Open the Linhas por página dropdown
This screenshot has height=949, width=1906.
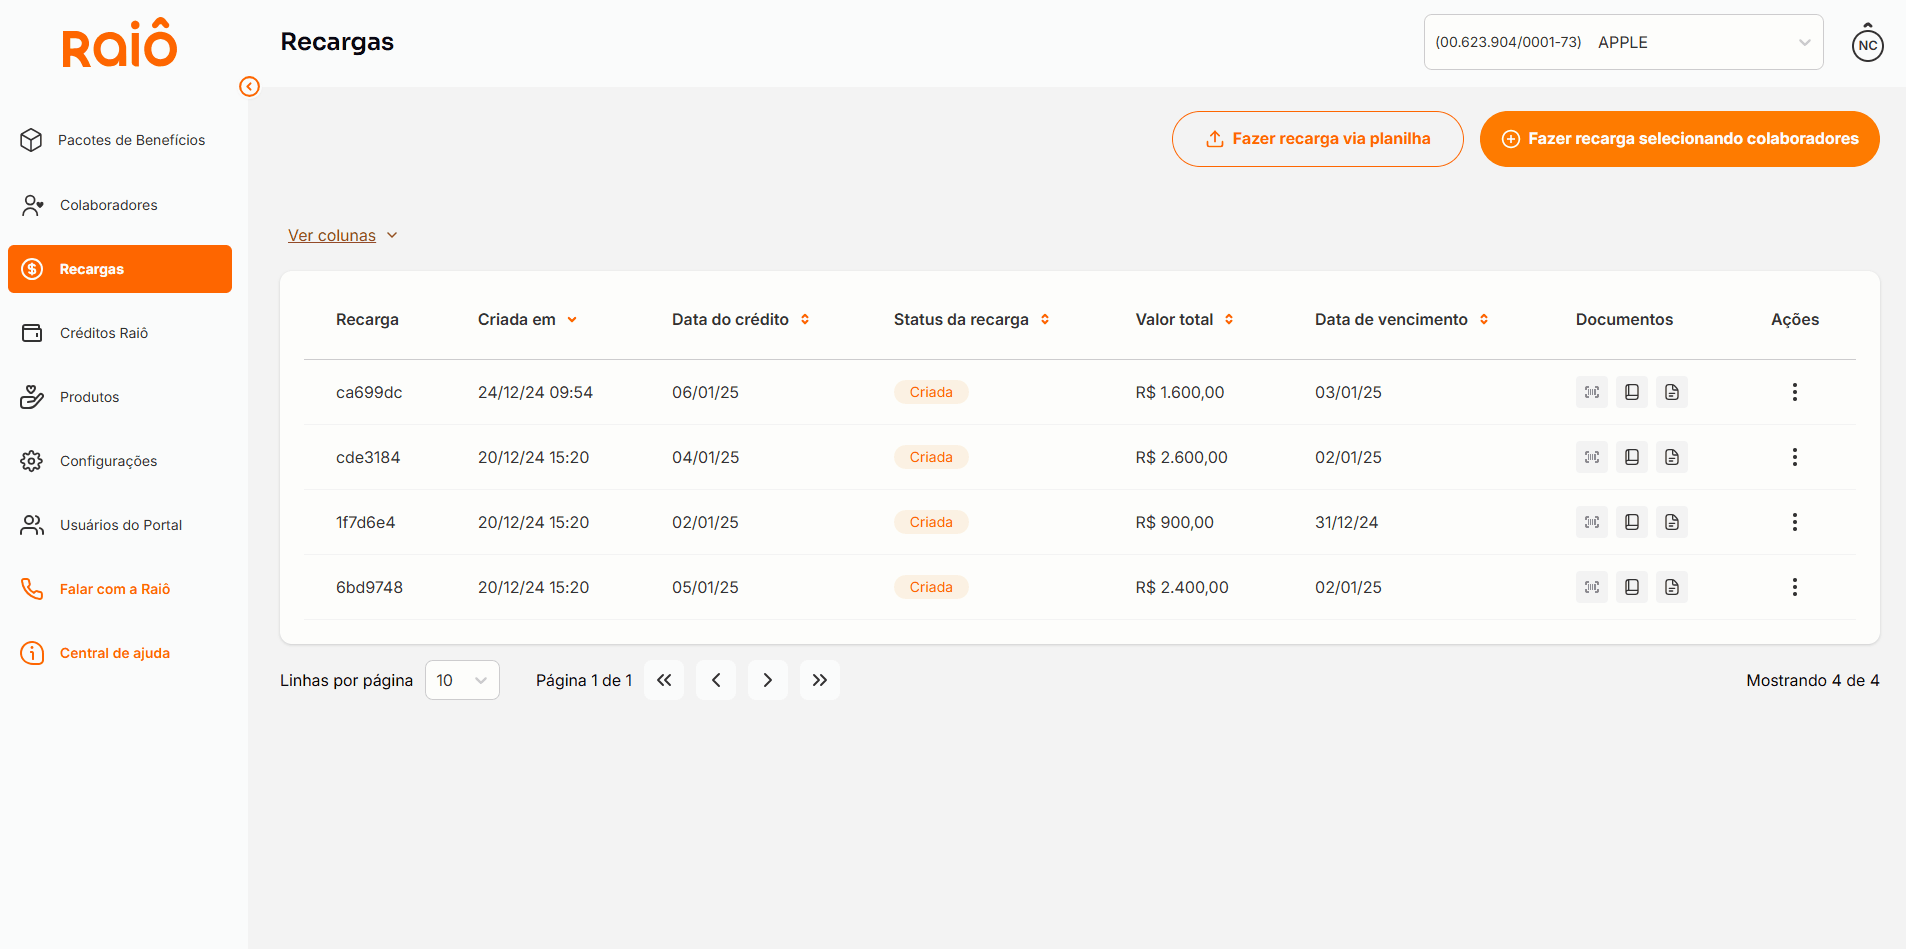point(462,680)
